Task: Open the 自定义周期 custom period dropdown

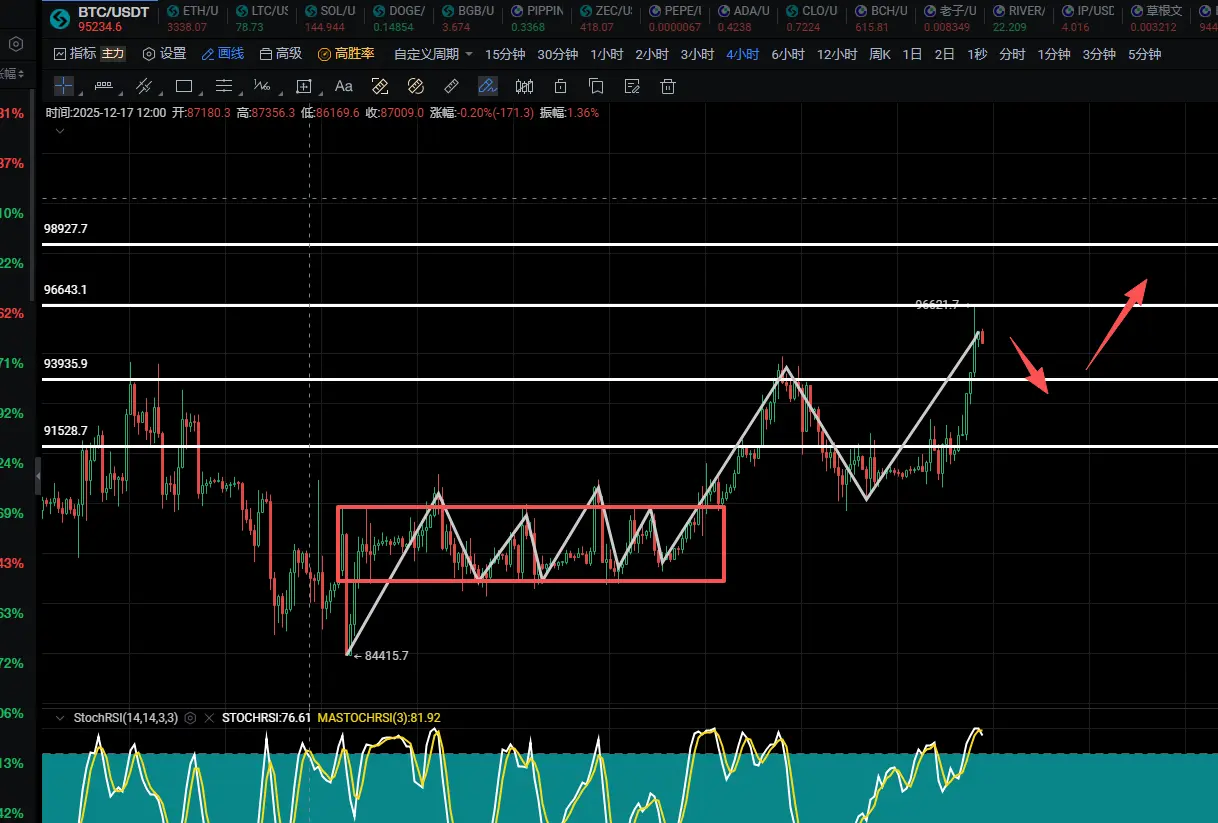Action: point(433,54)
